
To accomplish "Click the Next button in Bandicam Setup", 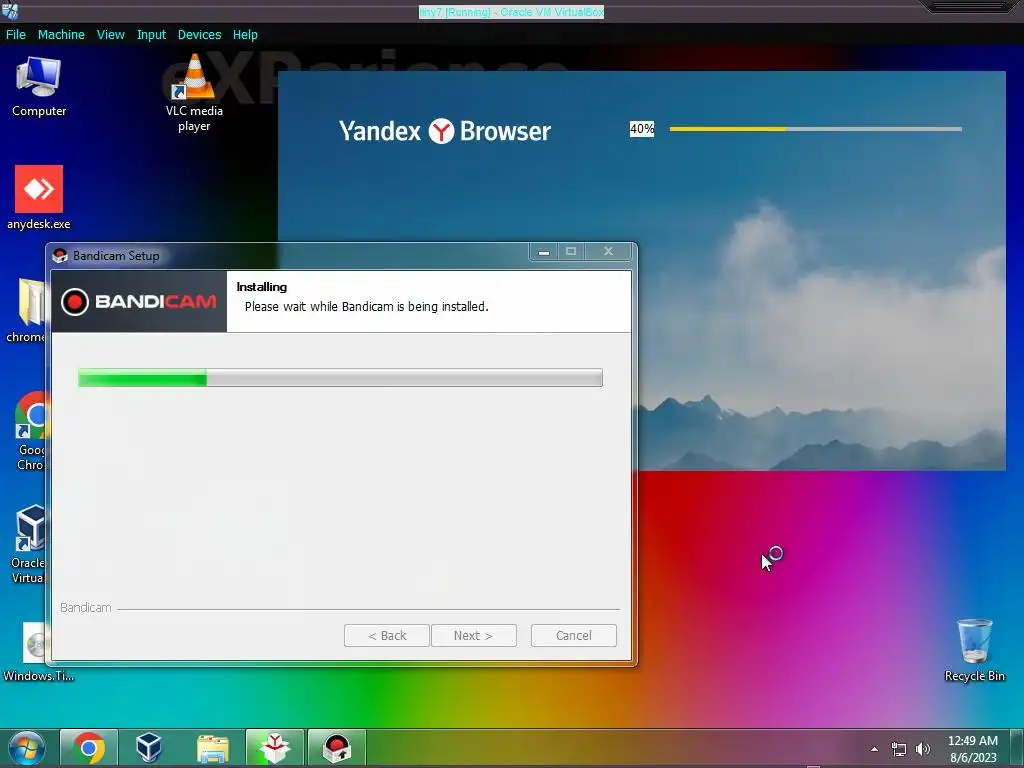I will [x=473, y=635].
